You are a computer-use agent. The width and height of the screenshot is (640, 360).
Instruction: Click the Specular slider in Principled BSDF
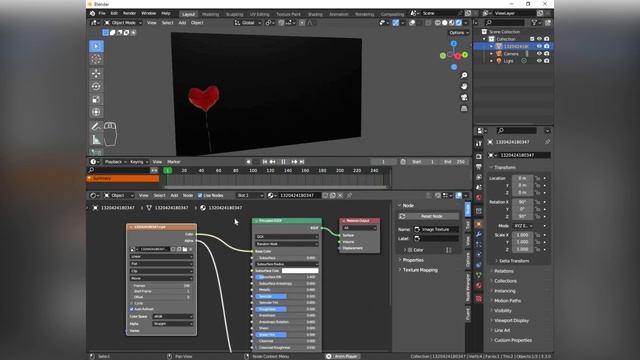[286, 296]
